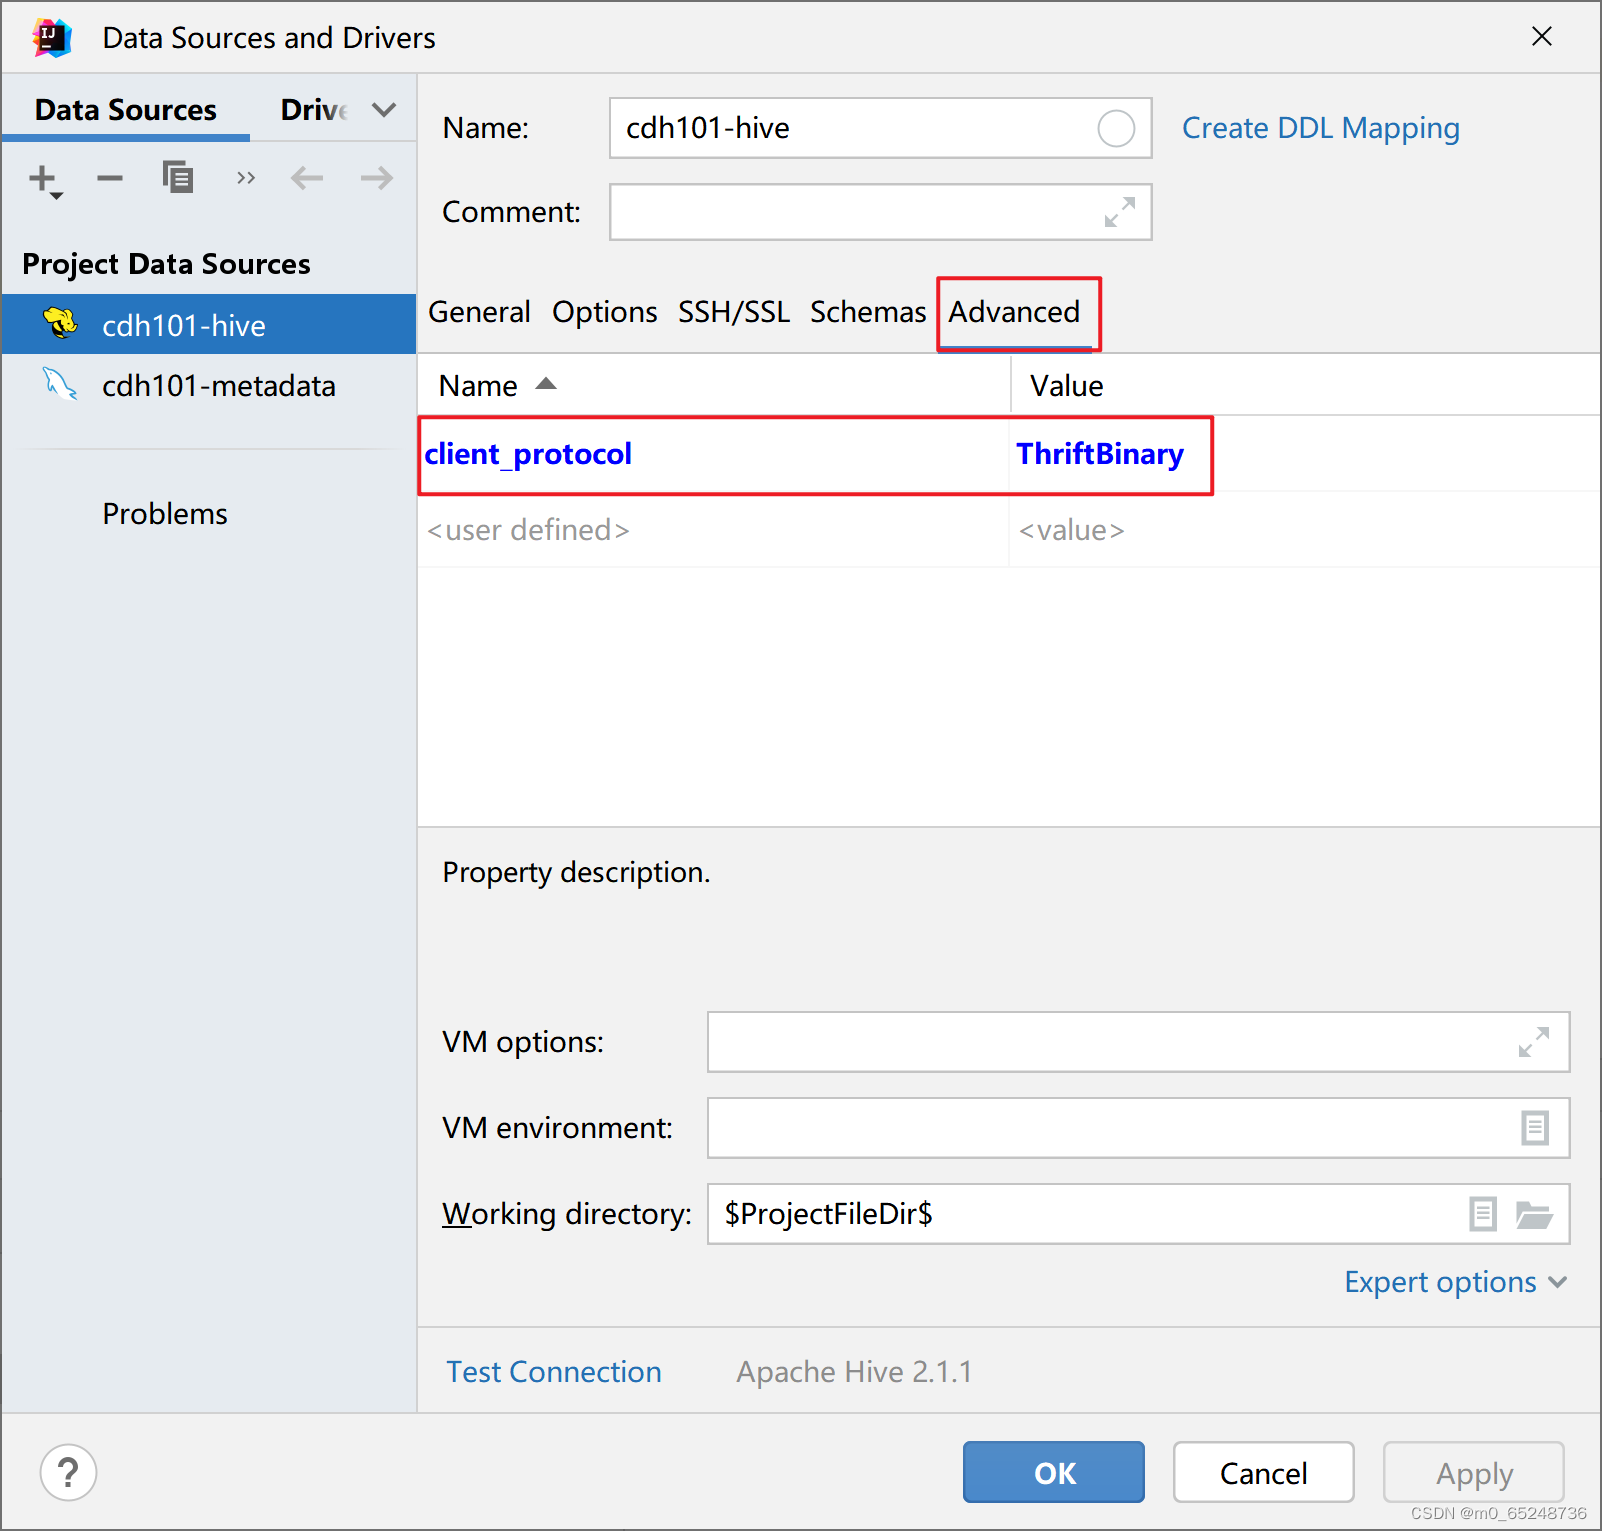
Task: Focus the Comment input field
Action: [x=880, y=212]
